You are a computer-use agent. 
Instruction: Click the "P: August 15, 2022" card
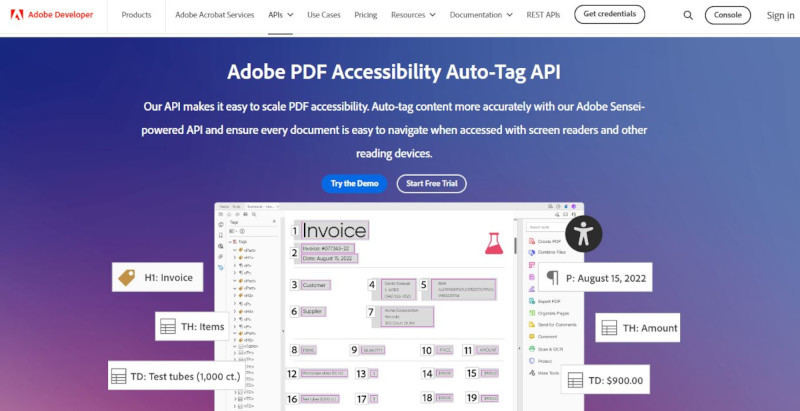click(595, 277)
